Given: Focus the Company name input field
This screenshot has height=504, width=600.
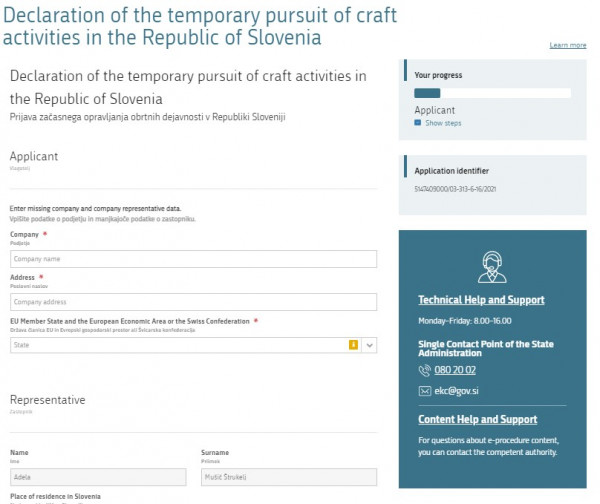Looking at the screenshot, I should tap(194, 259).
